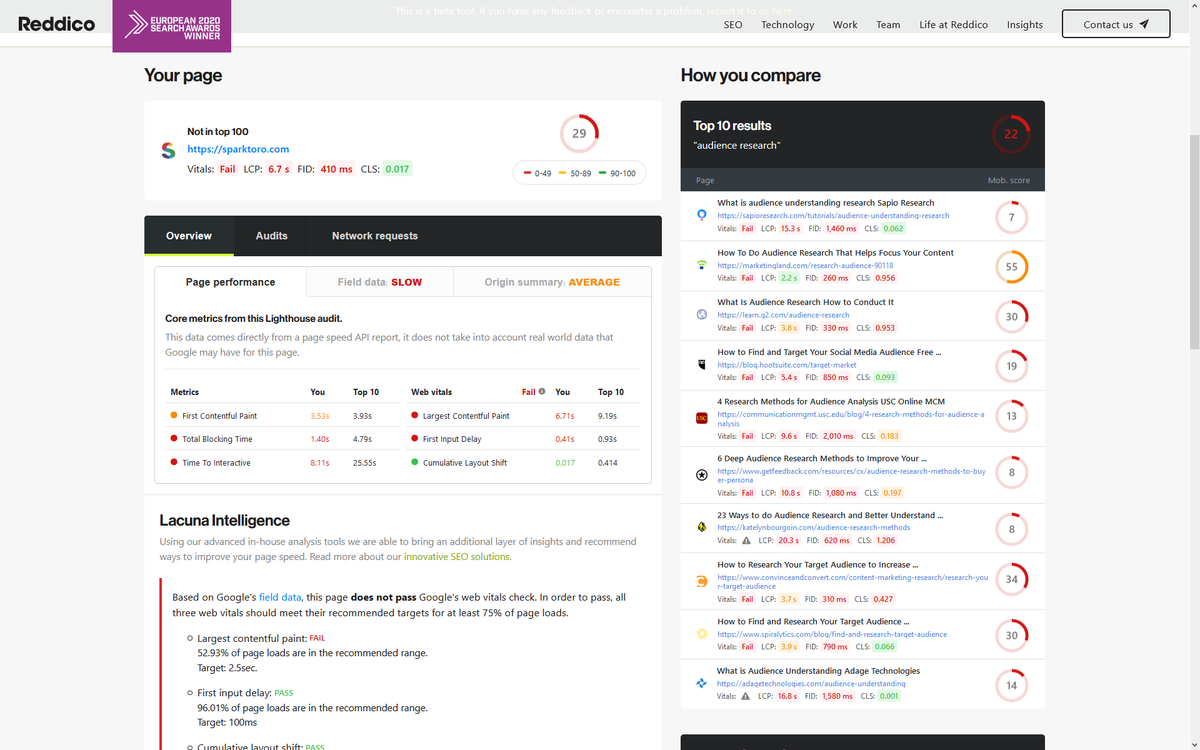This screenshot has width=1200, height=750.
Task: Select the Field data SLOW sub-tab
Action: [x=380, y=282]
